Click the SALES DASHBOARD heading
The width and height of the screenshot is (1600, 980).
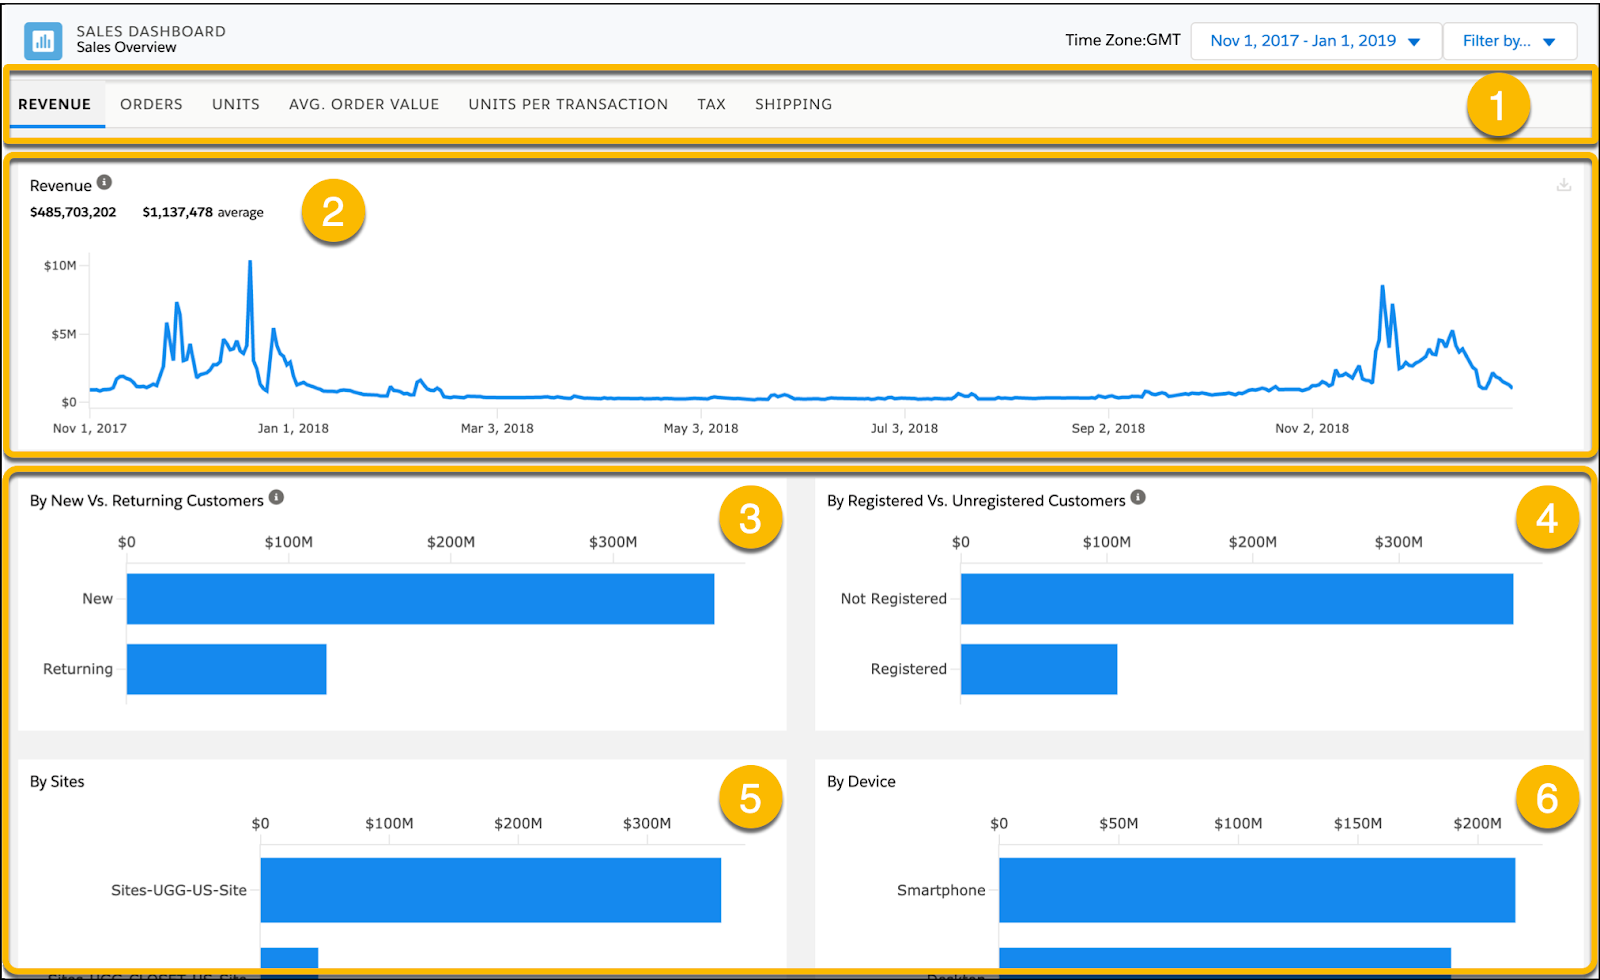(x=151, y=31)
